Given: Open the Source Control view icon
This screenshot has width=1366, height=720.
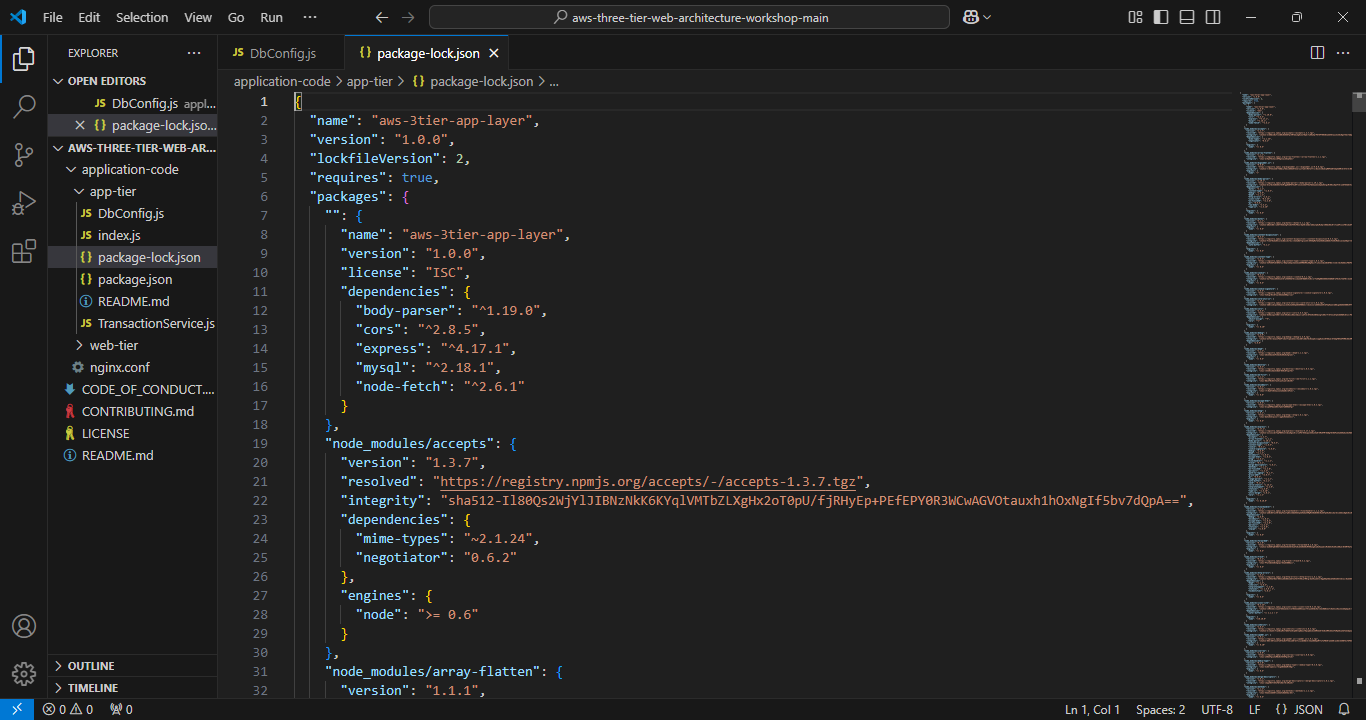Looking at the screenshot, I should click(24, 154).
